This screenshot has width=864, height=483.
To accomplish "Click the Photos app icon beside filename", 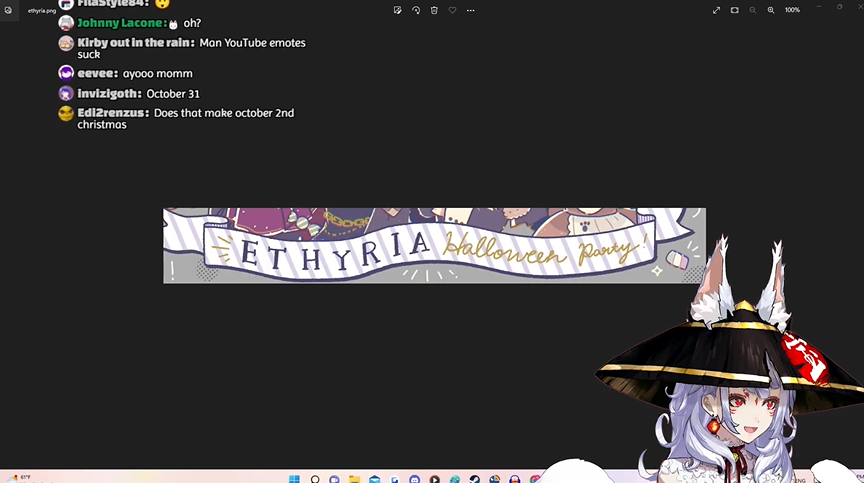I will pos(8,10).
